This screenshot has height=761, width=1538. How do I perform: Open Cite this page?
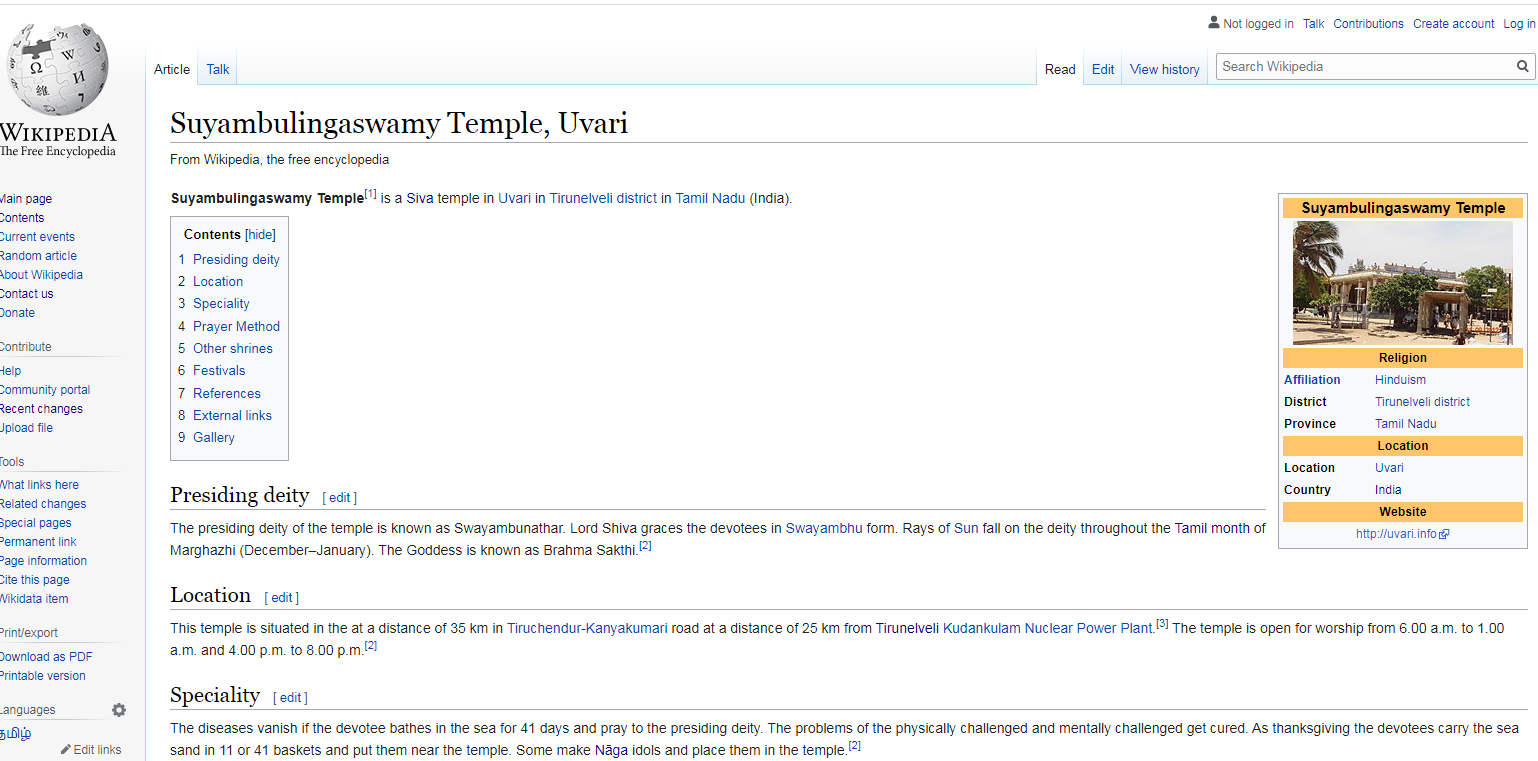click(35, 580)
